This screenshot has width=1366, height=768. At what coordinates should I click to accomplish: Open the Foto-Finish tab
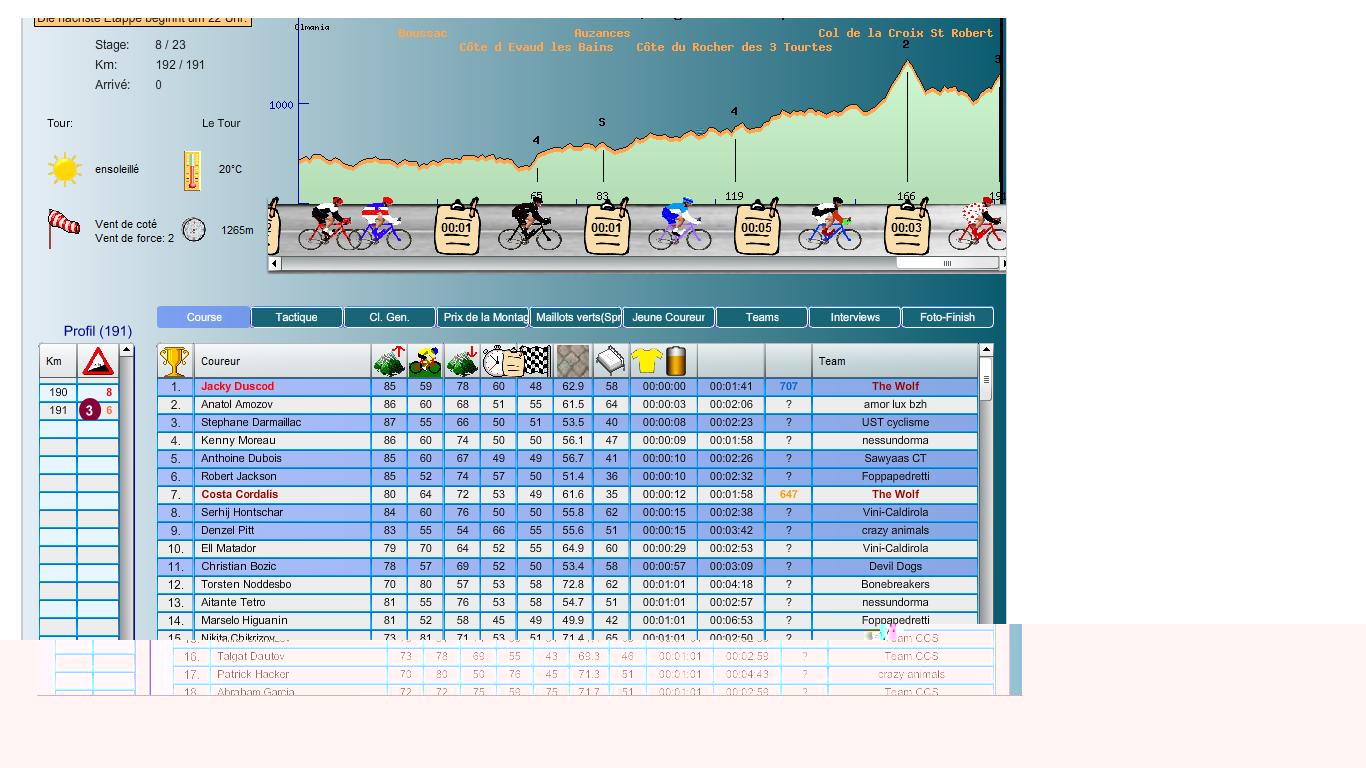click(x=947, y=317)
